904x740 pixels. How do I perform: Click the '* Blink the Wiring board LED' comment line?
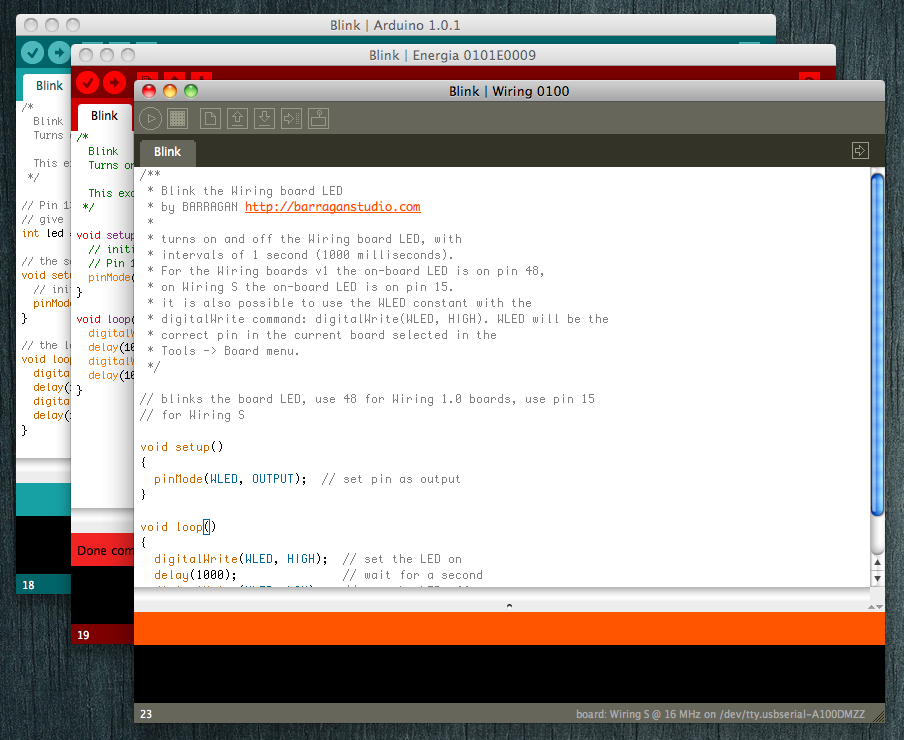tap(245, 191)
